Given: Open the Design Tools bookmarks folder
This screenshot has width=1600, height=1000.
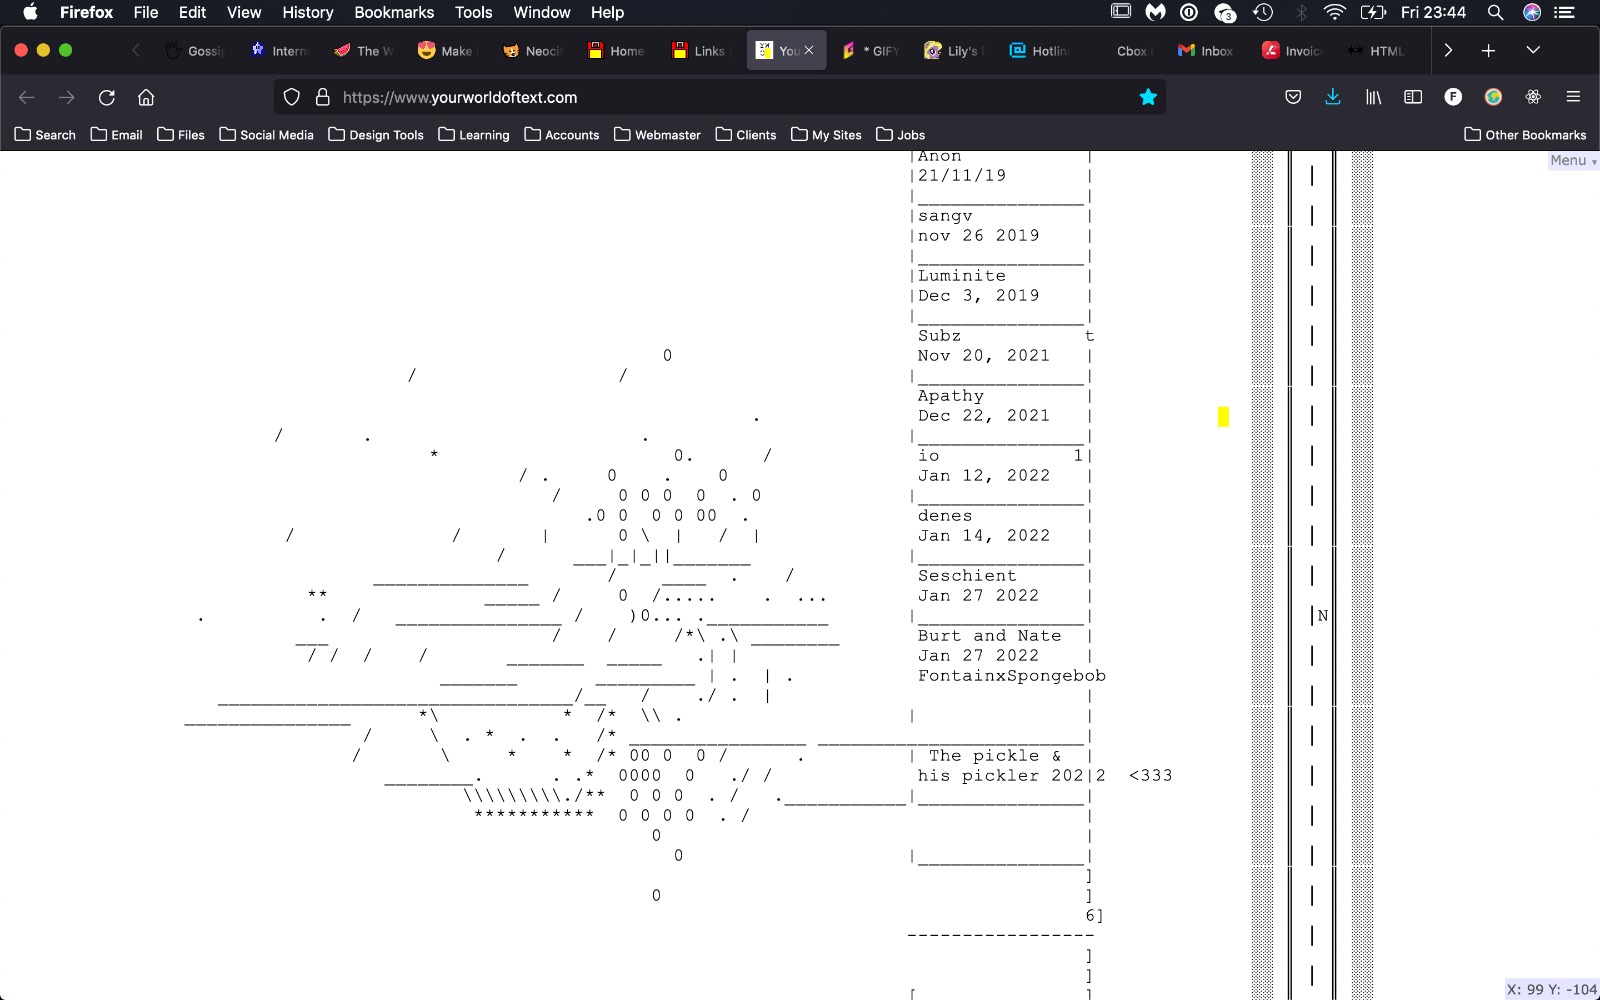Looking at the screenshot, I should point(376,135).
